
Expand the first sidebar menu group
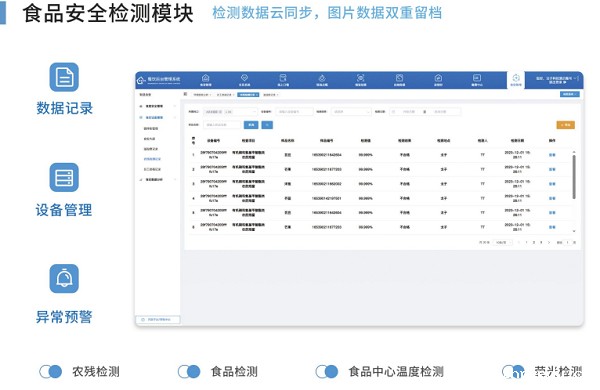pos(158,106)
